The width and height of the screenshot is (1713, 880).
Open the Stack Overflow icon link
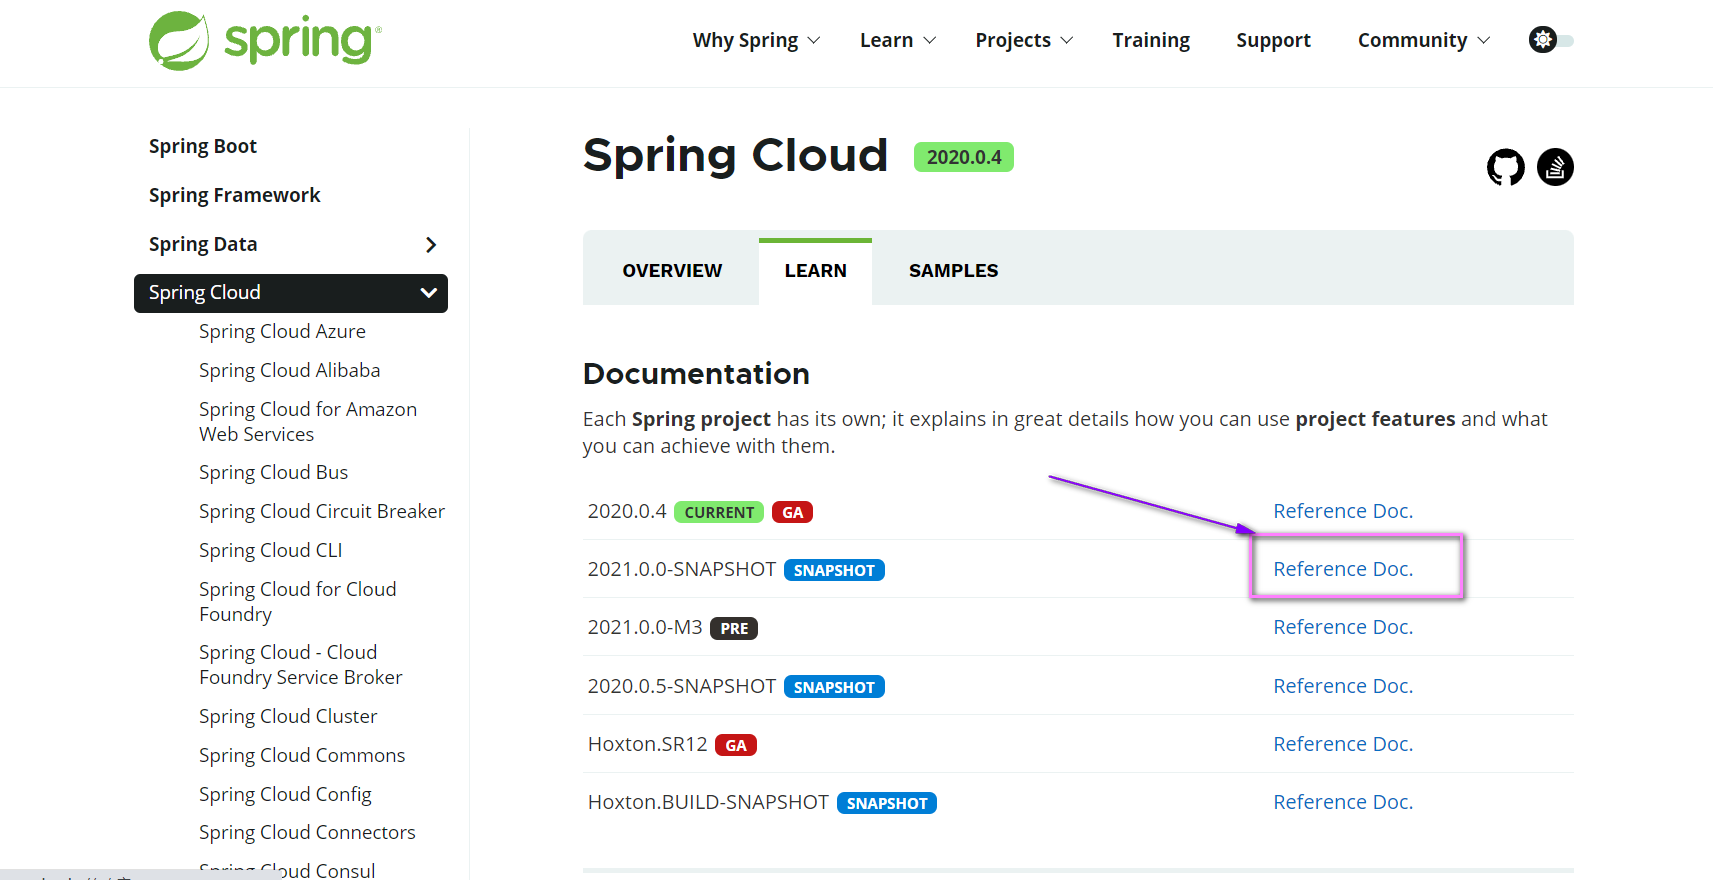(x=1555, y=167)
